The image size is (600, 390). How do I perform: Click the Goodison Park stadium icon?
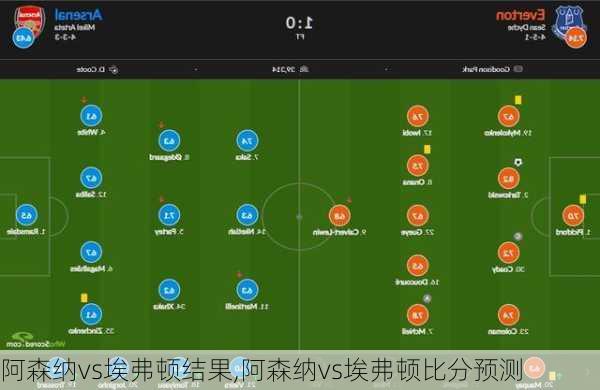(x=518, y=69)
